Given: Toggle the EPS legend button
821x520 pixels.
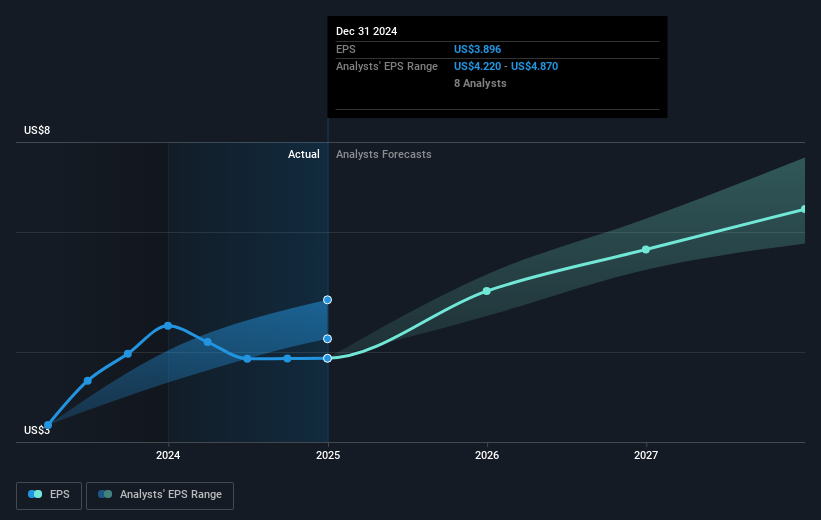Looking at the screenshot, I should click(x=49, y=495).
